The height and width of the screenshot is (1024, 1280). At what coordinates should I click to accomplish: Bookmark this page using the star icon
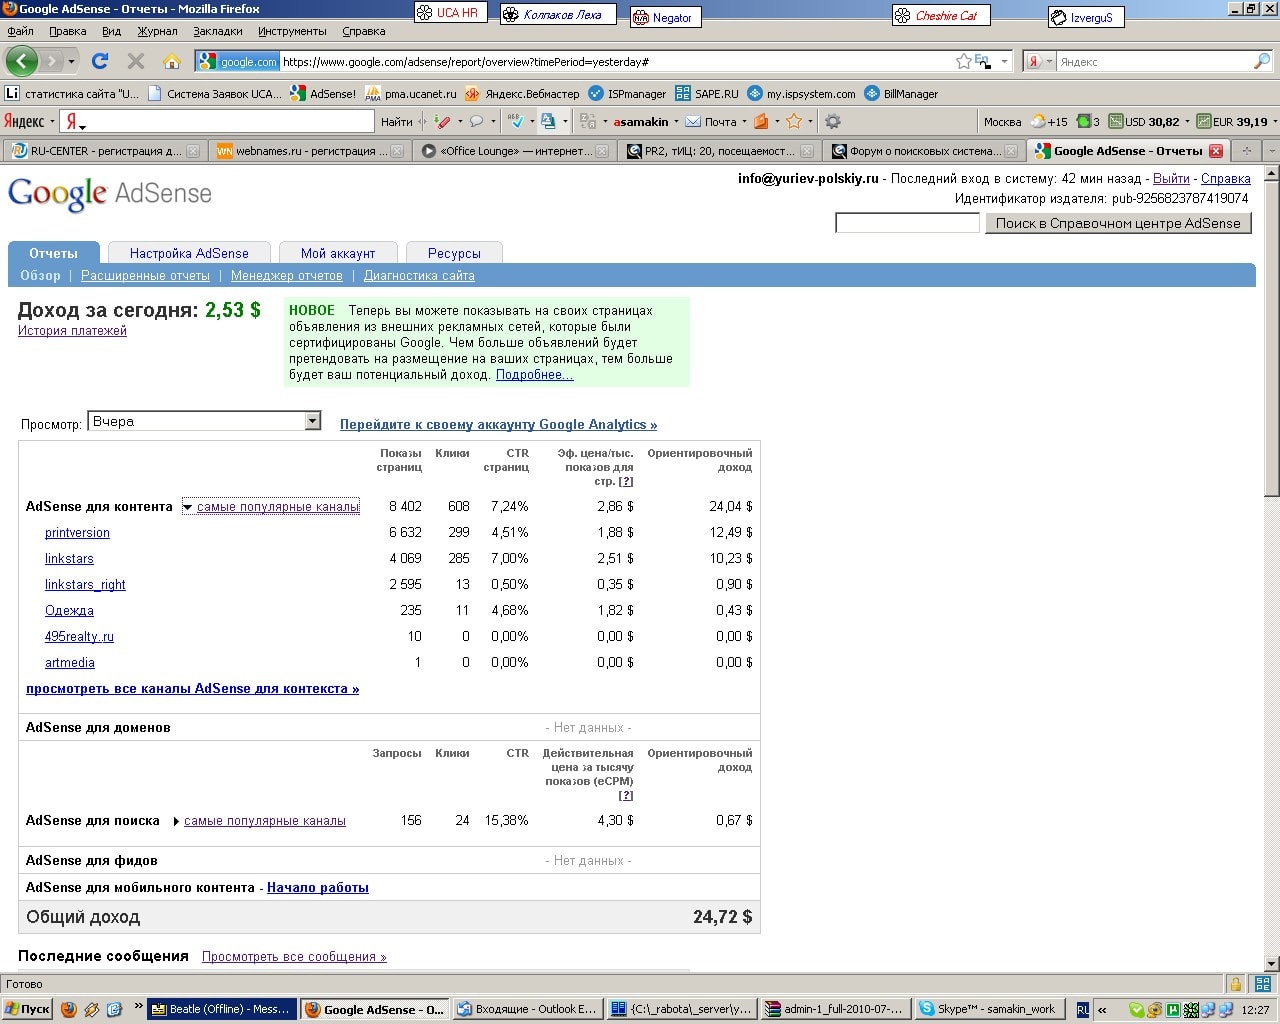(x=963, y=61)
